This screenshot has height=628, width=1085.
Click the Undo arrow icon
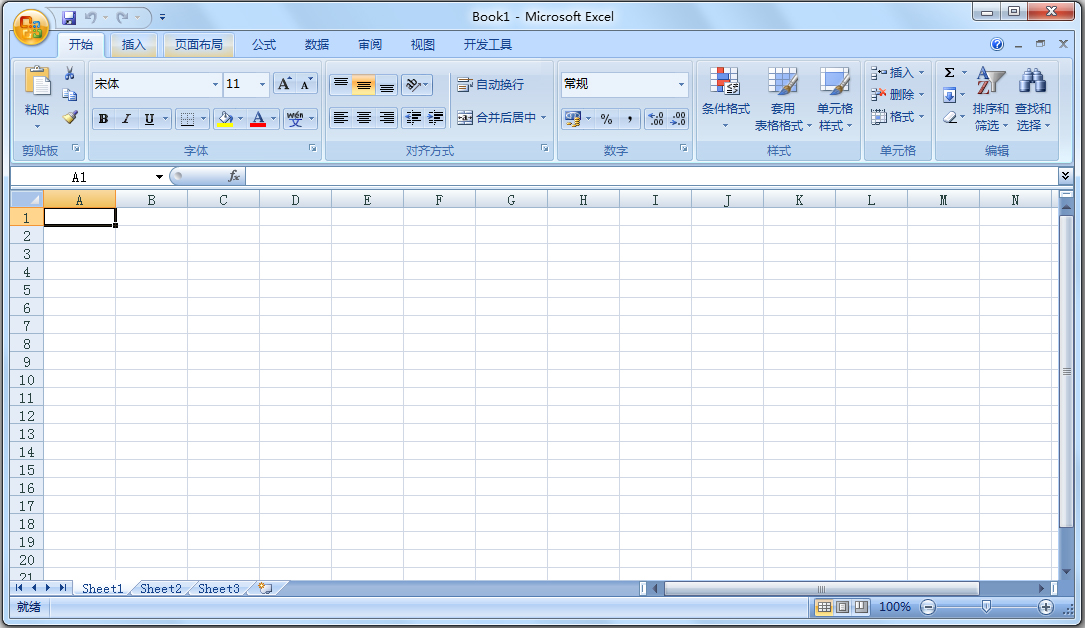coord(91,17)
